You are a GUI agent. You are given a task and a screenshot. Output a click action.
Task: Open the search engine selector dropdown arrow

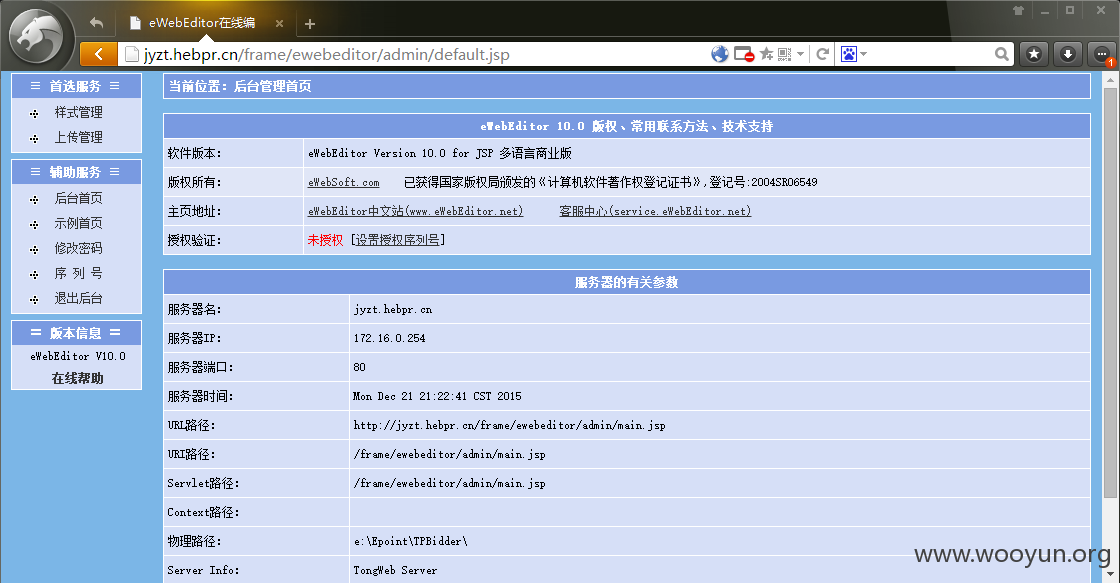864,54
